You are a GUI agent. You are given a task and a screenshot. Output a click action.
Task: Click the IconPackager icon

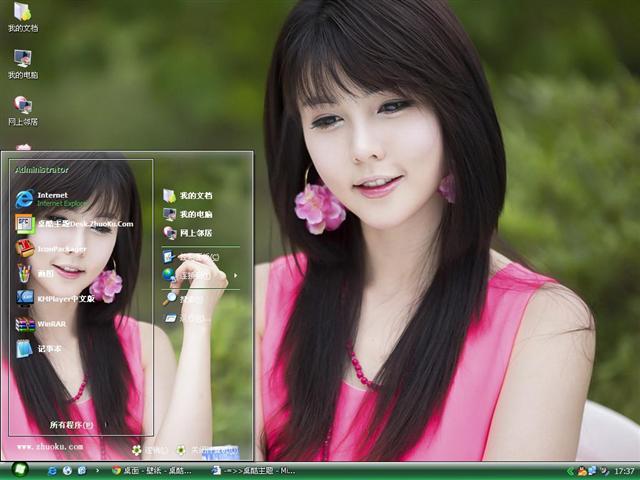tap(24, 249)
